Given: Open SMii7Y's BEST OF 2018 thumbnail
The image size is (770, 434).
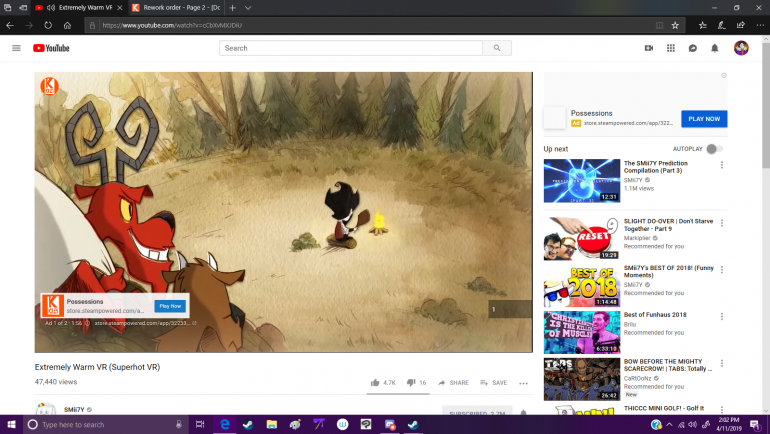Looking at the screenshot, I should coord(581,285).
